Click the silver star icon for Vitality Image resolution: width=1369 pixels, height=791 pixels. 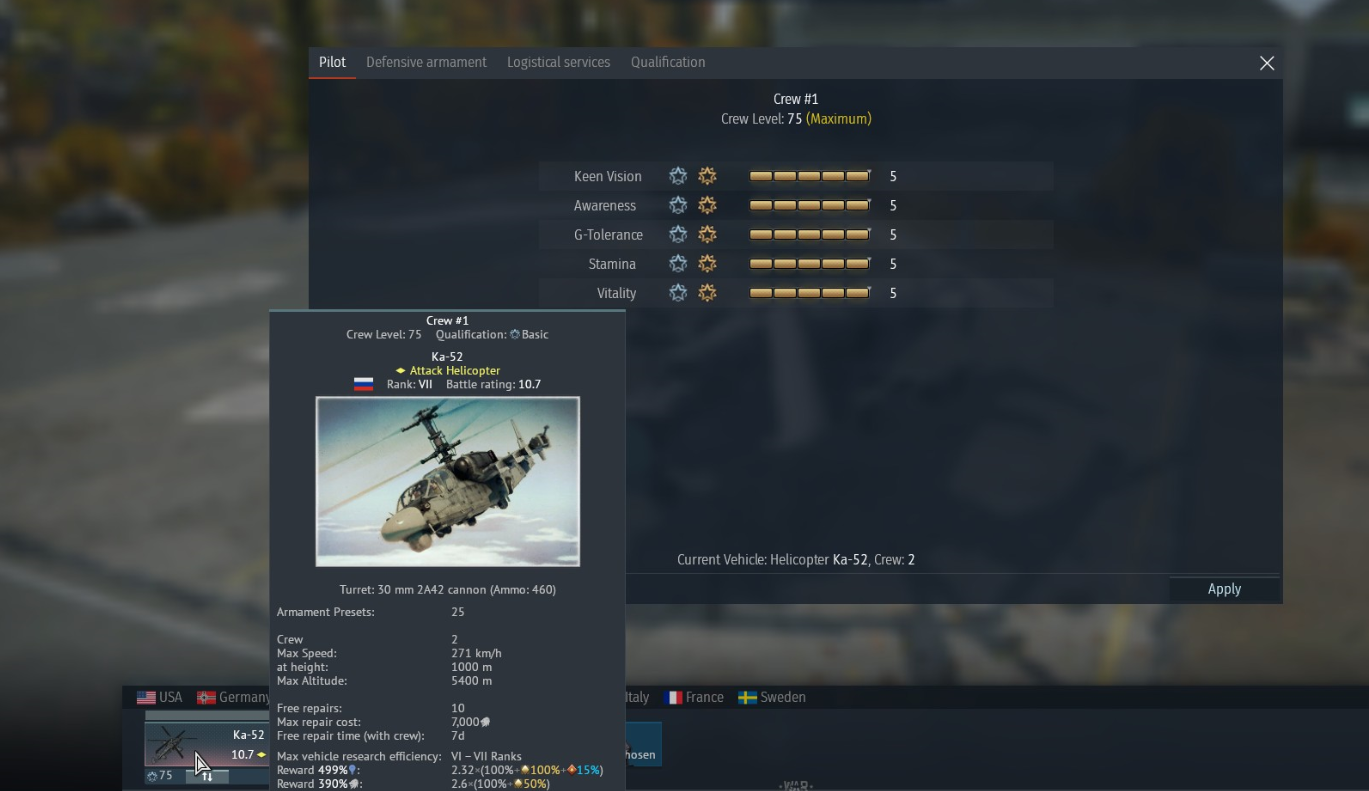point(678,293)
